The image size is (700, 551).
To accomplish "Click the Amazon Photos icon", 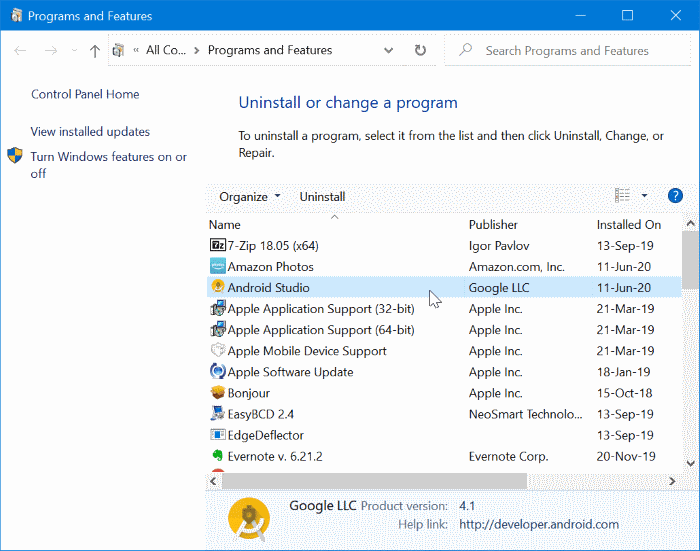I will (217, 266).
